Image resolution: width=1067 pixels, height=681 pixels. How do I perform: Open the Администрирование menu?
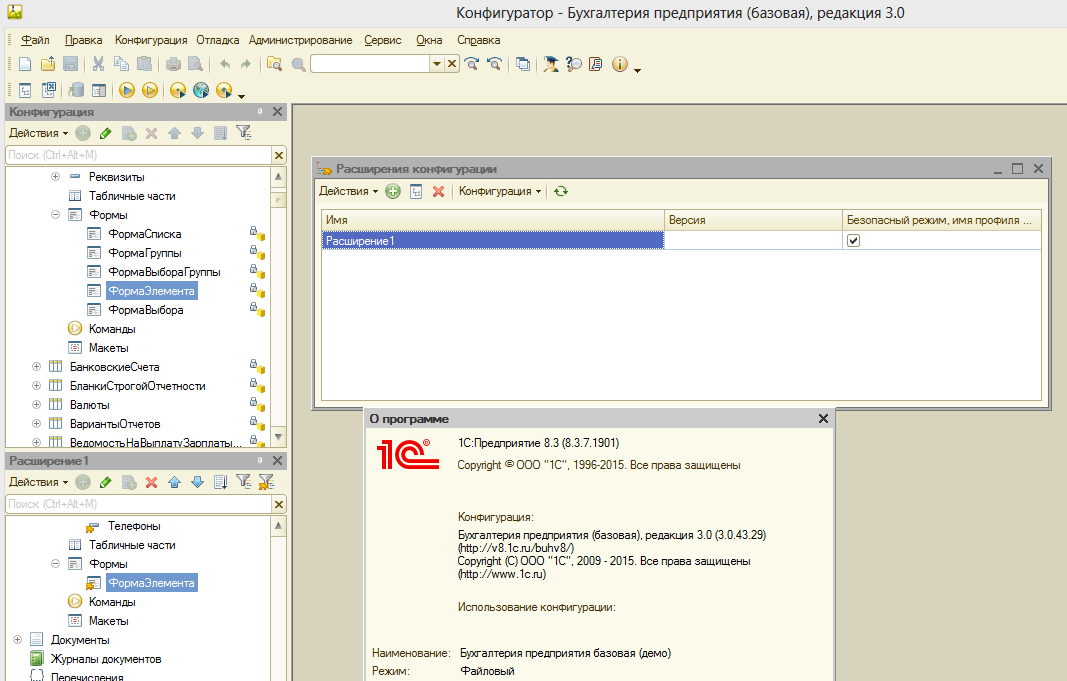coord(301,40)
